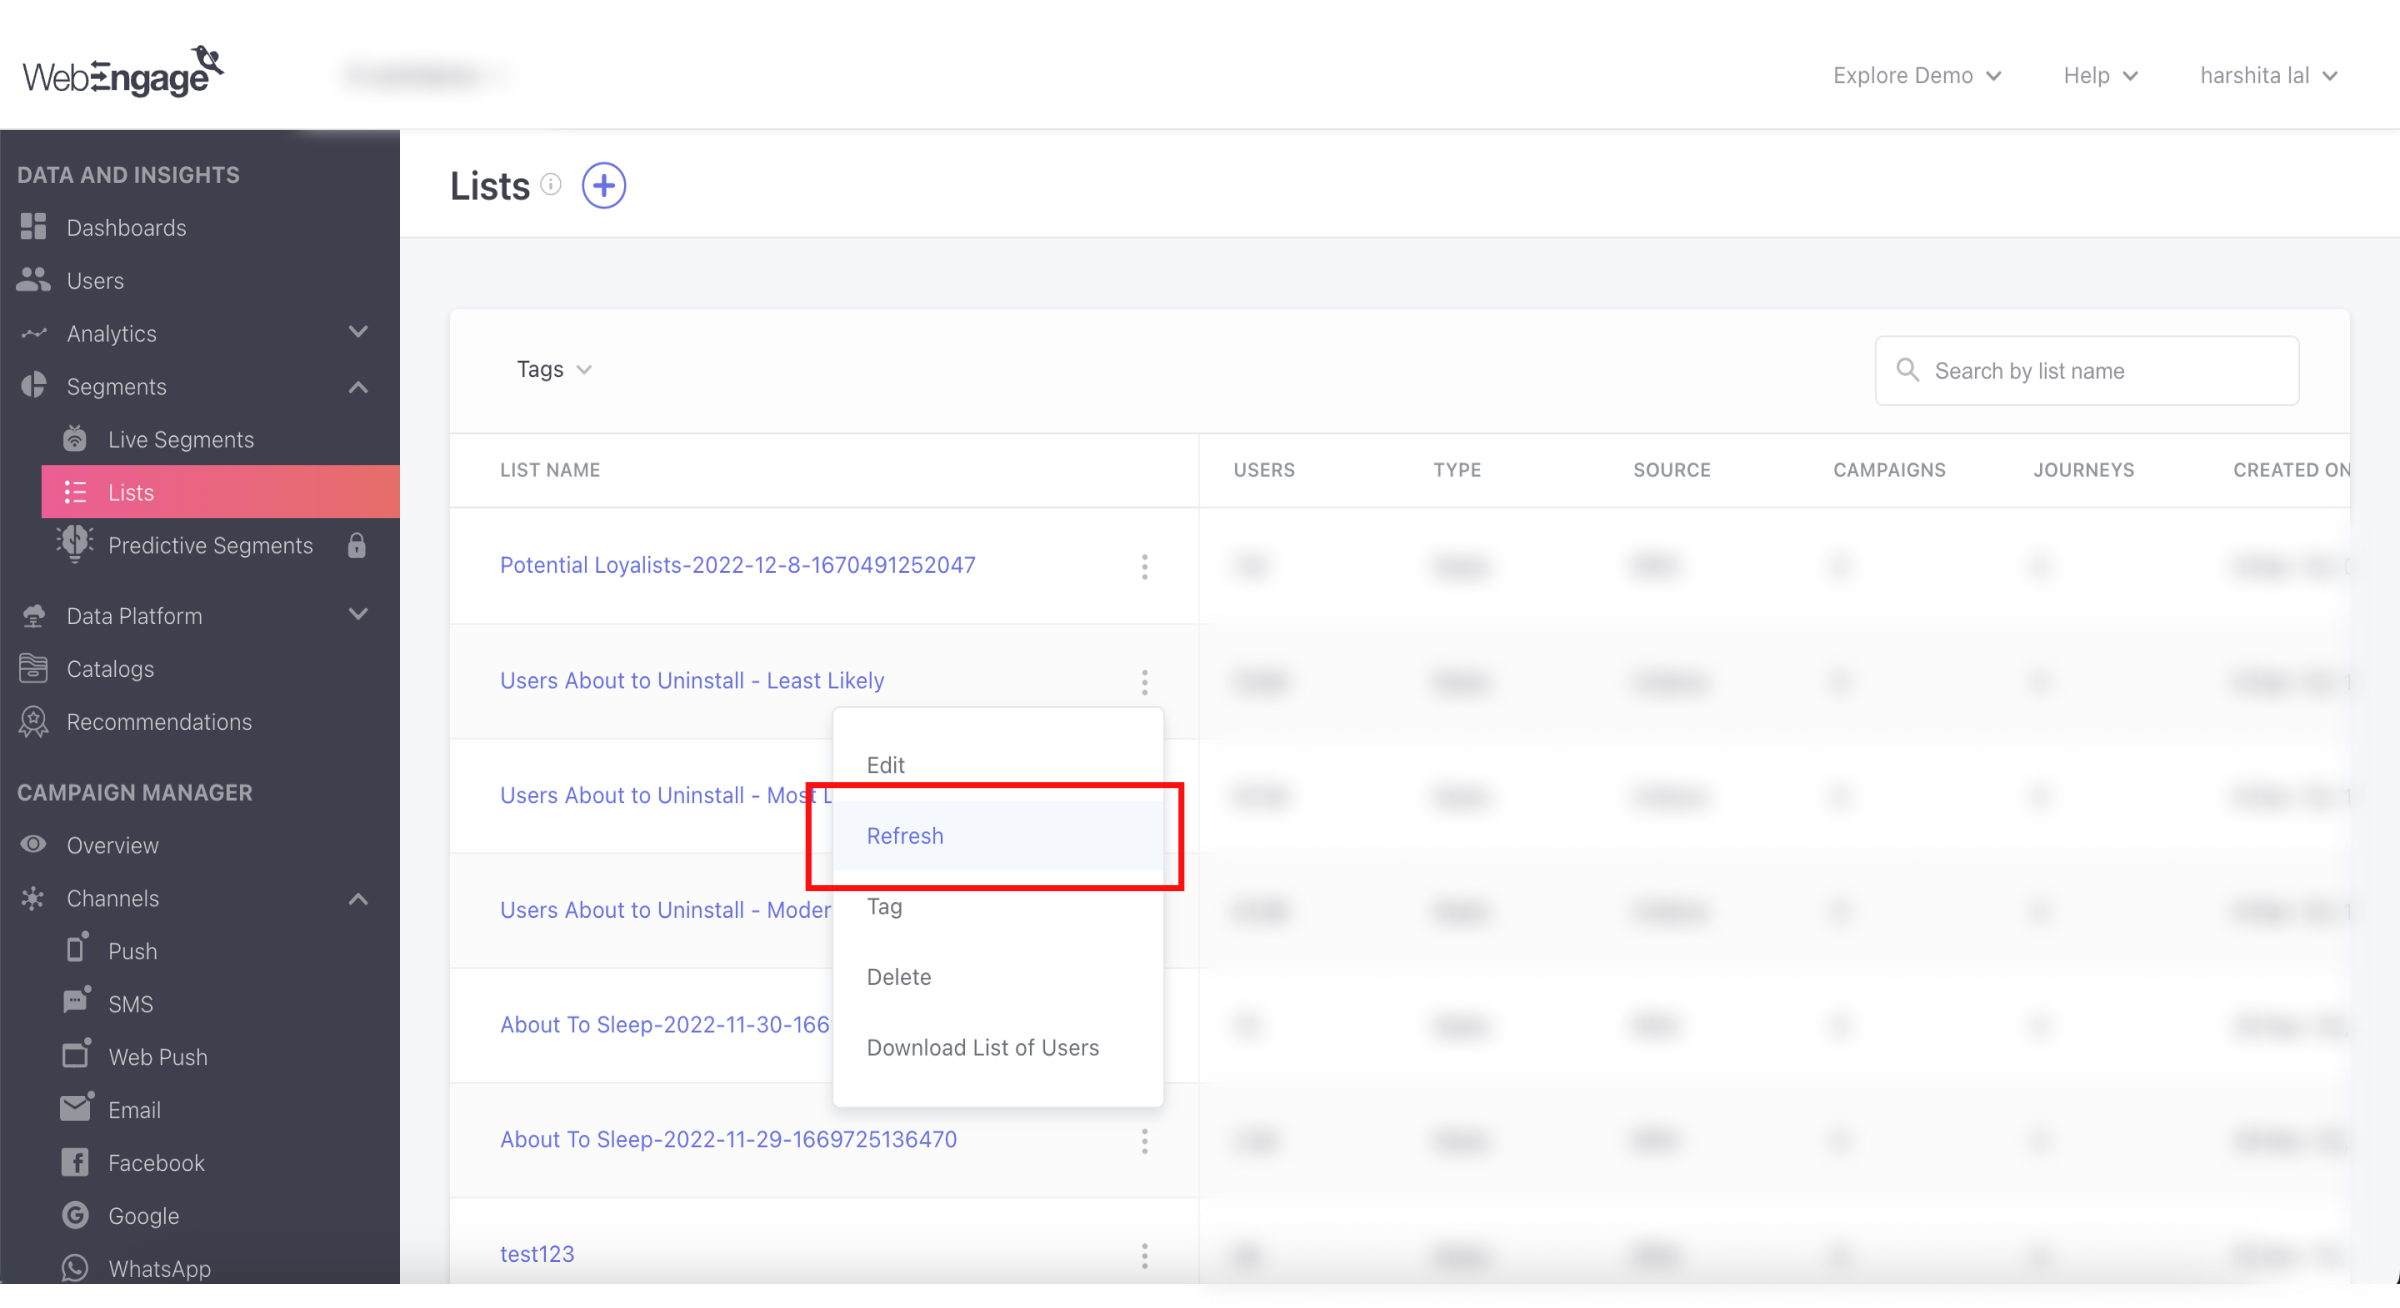Image resolution: width=2400 pixels, height=1308 pixels.
Task: Click the Predictive Segments lock icon
Action: [x=356, y=546]
